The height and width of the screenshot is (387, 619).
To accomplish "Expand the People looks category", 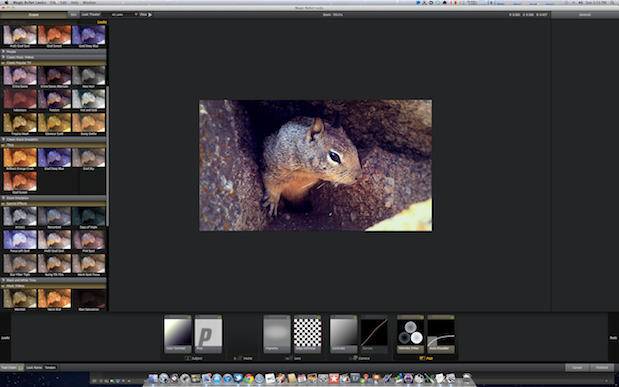I will pyautogui.click(x=53, y=51).
